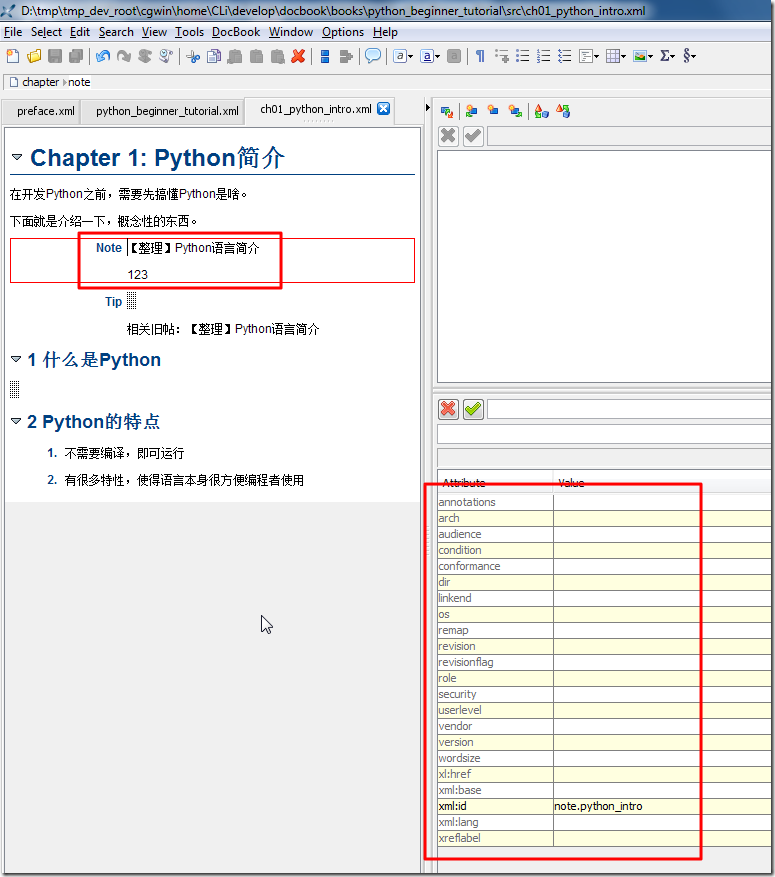
Task: Open the Edit menu
Action: [79, 32]
